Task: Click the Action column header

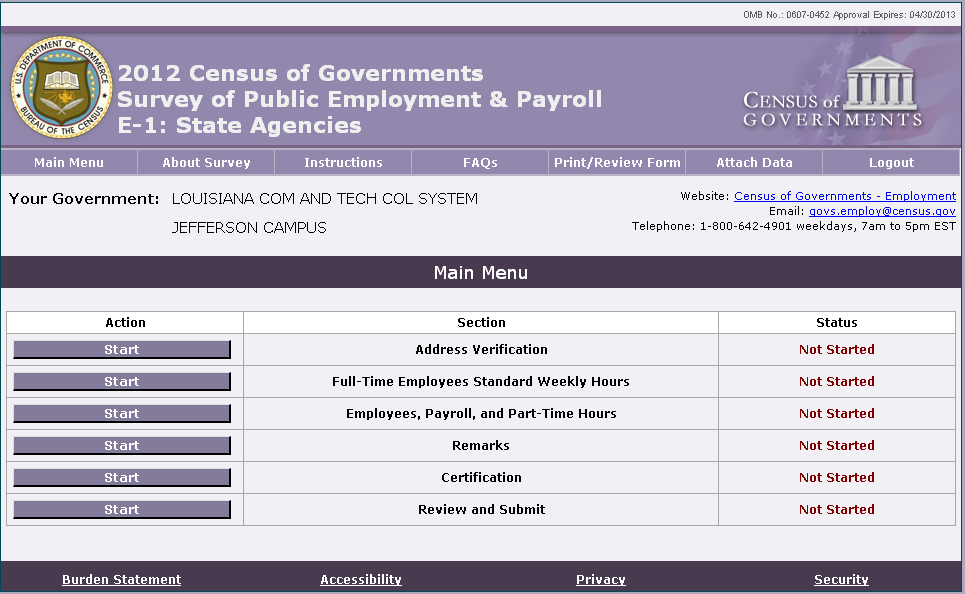Action: click(126, 323)
